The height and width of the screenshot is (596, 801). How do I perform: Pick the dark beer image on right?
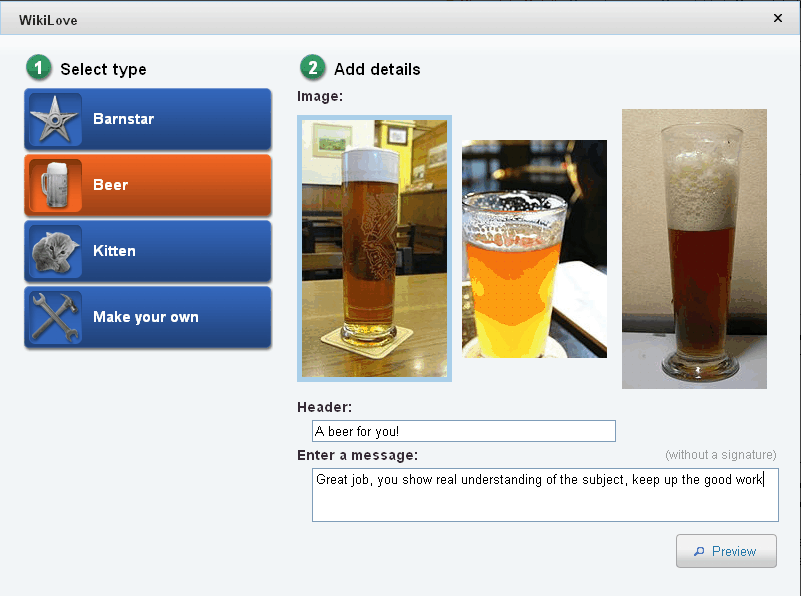click(694, 248)
